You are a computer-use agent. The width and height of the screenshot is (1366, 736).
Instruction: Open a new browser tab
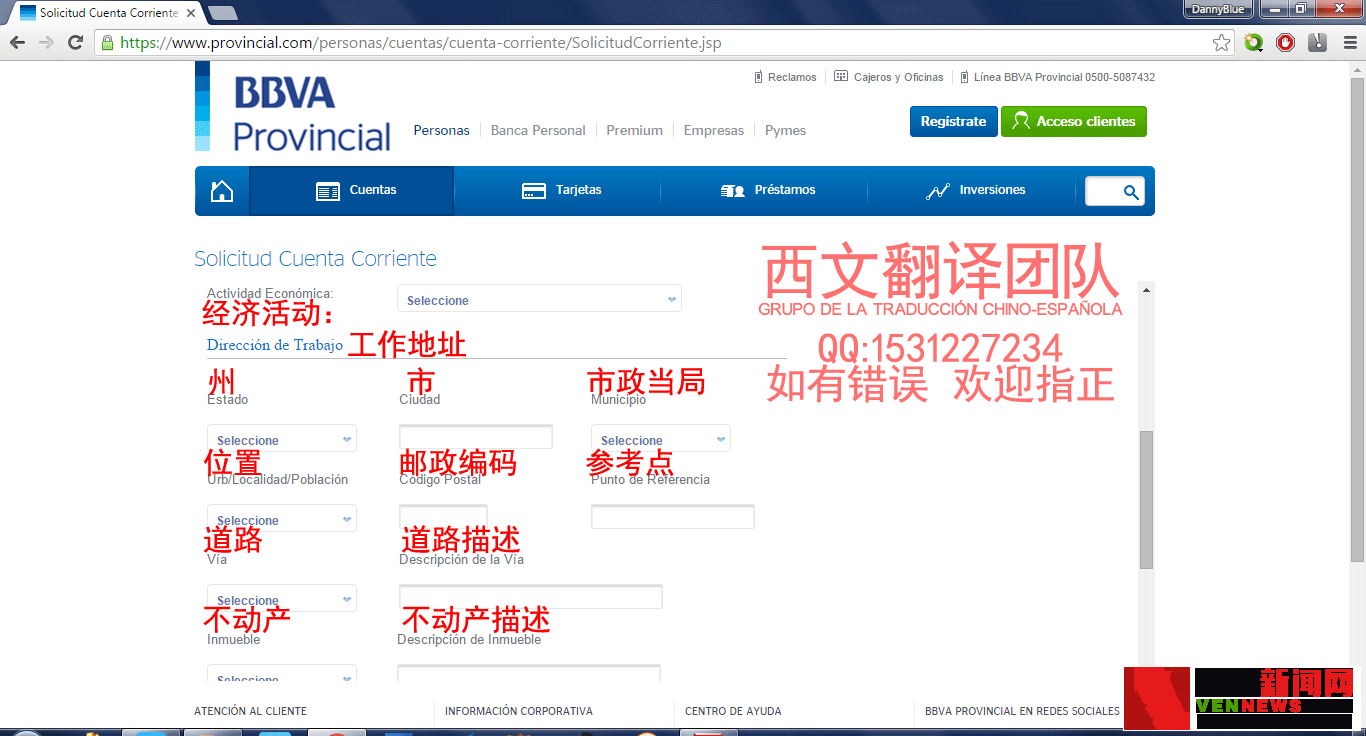tap(222, 13)
